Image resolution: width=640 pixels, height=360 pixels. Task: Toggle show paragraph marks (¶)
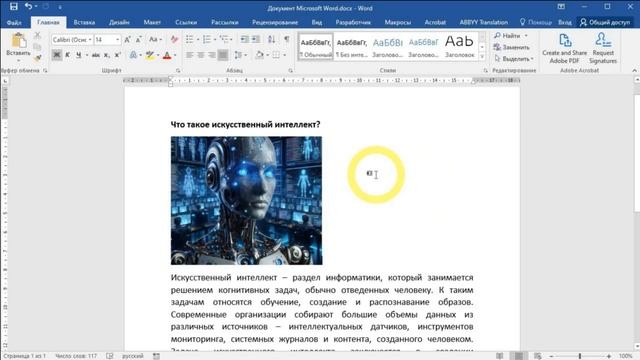point(287,39)
